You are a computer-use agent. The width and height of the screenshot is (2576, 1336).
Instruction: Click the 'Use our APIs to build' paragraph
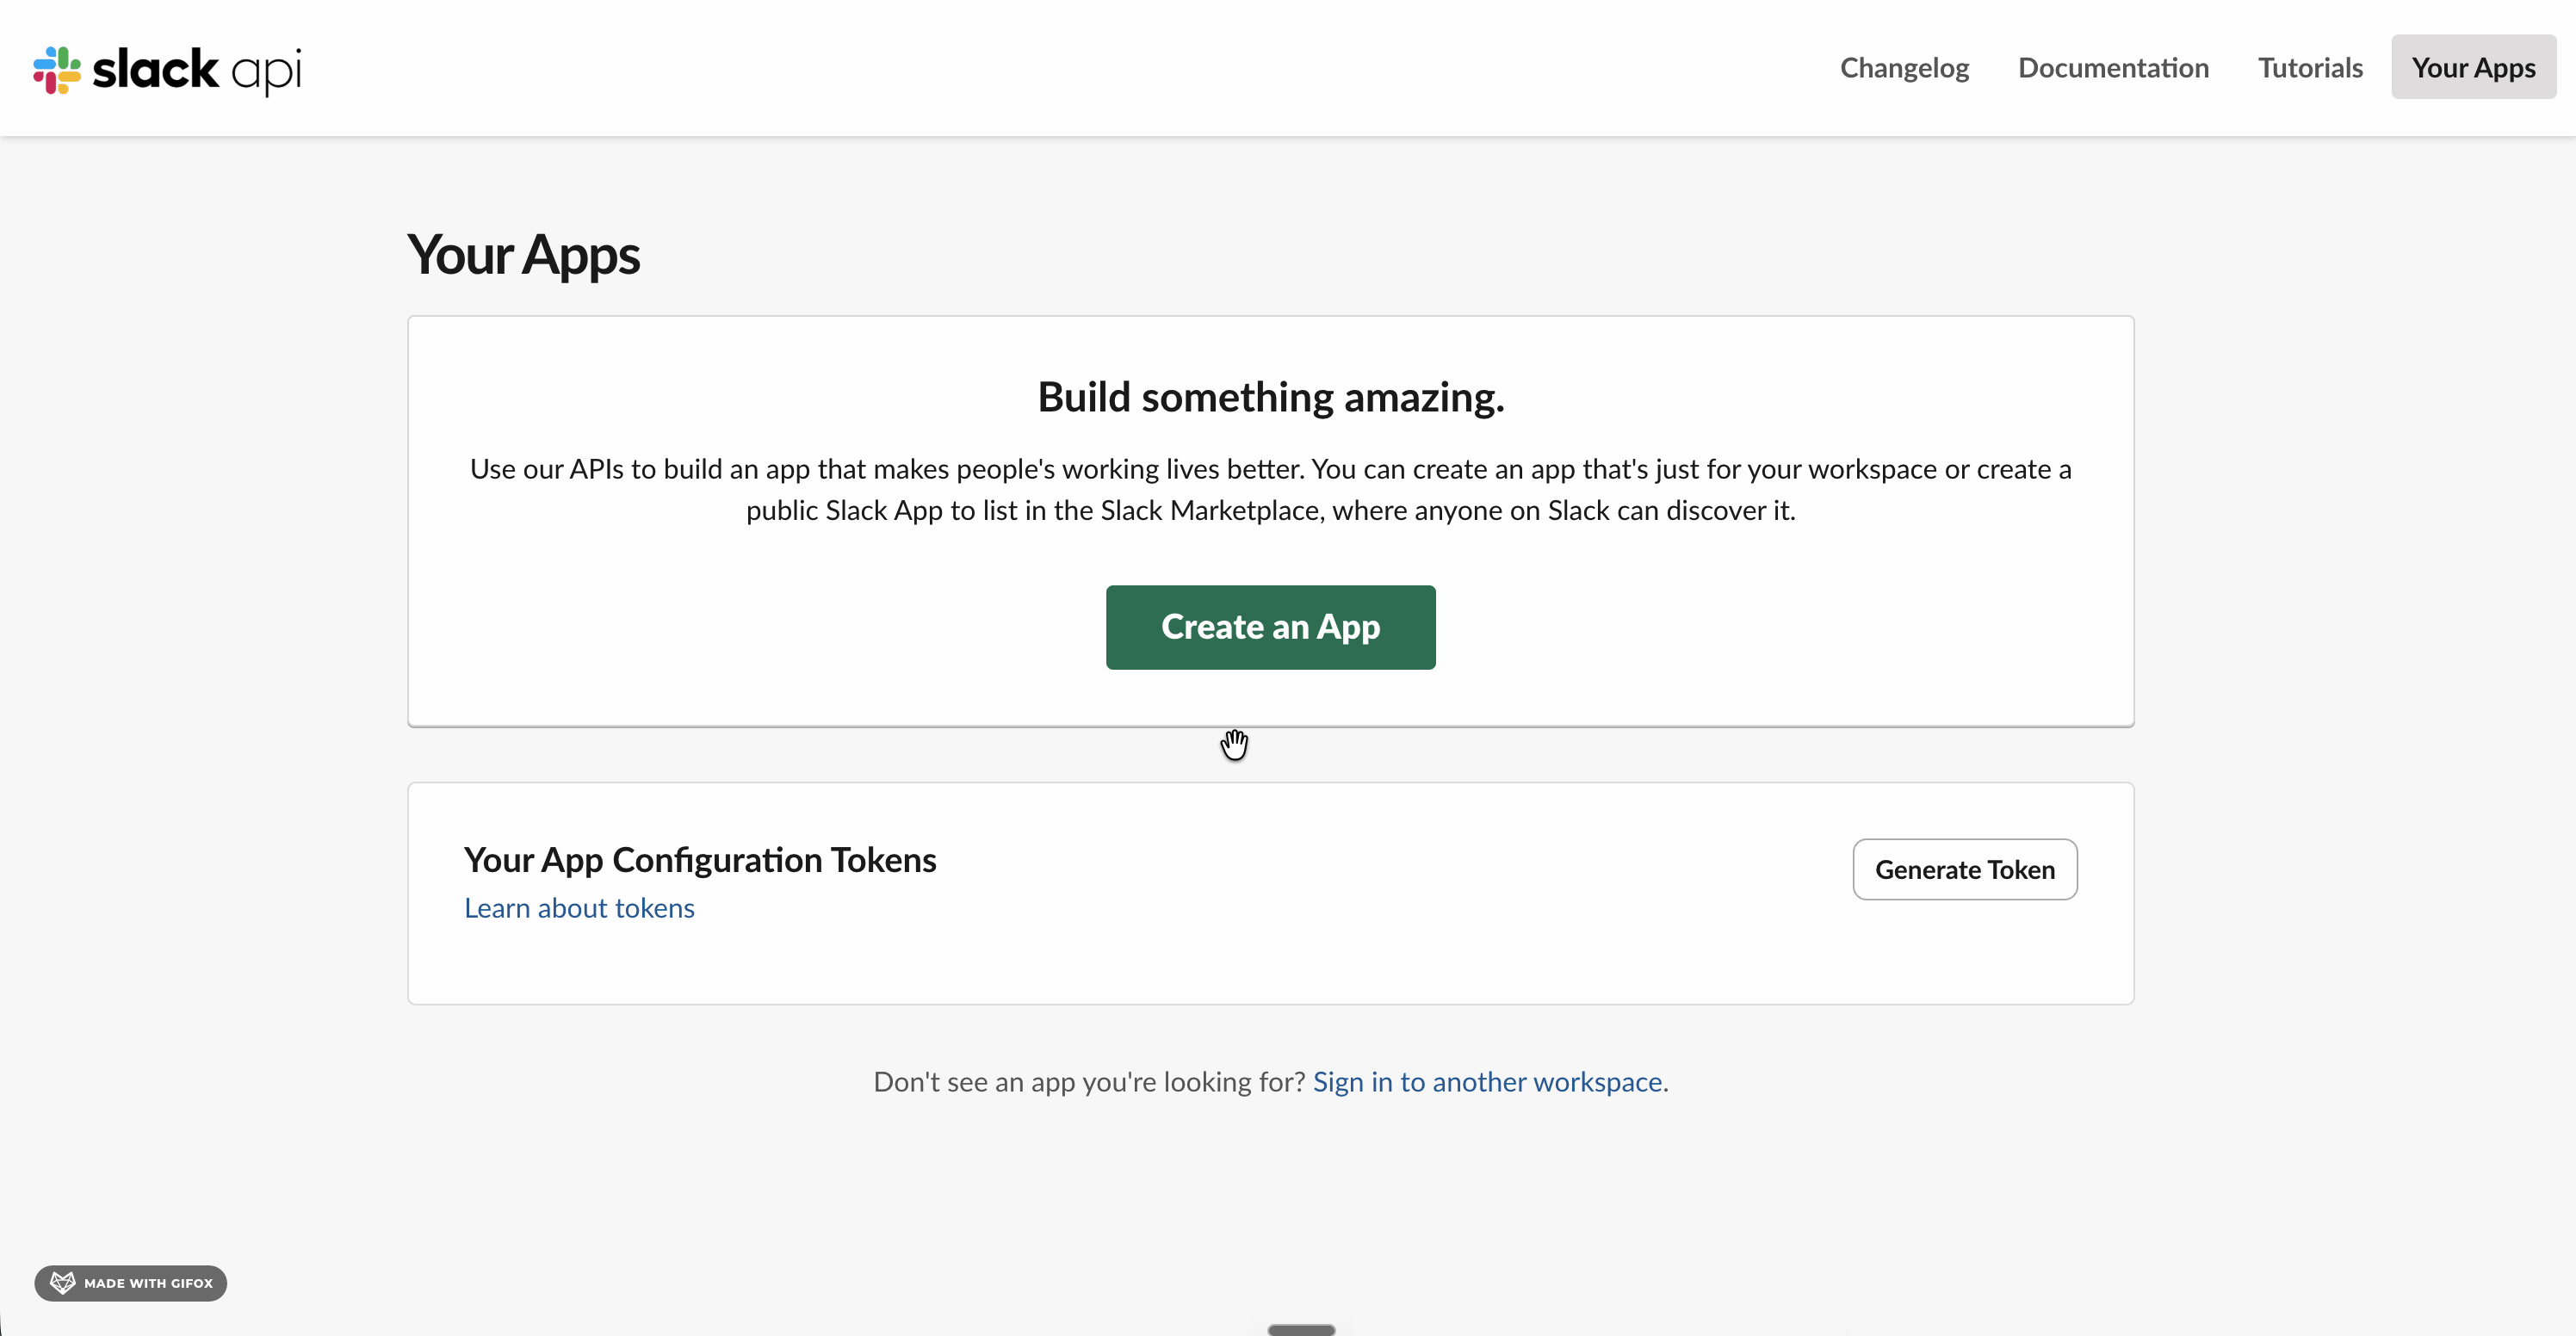(1270, 490)
